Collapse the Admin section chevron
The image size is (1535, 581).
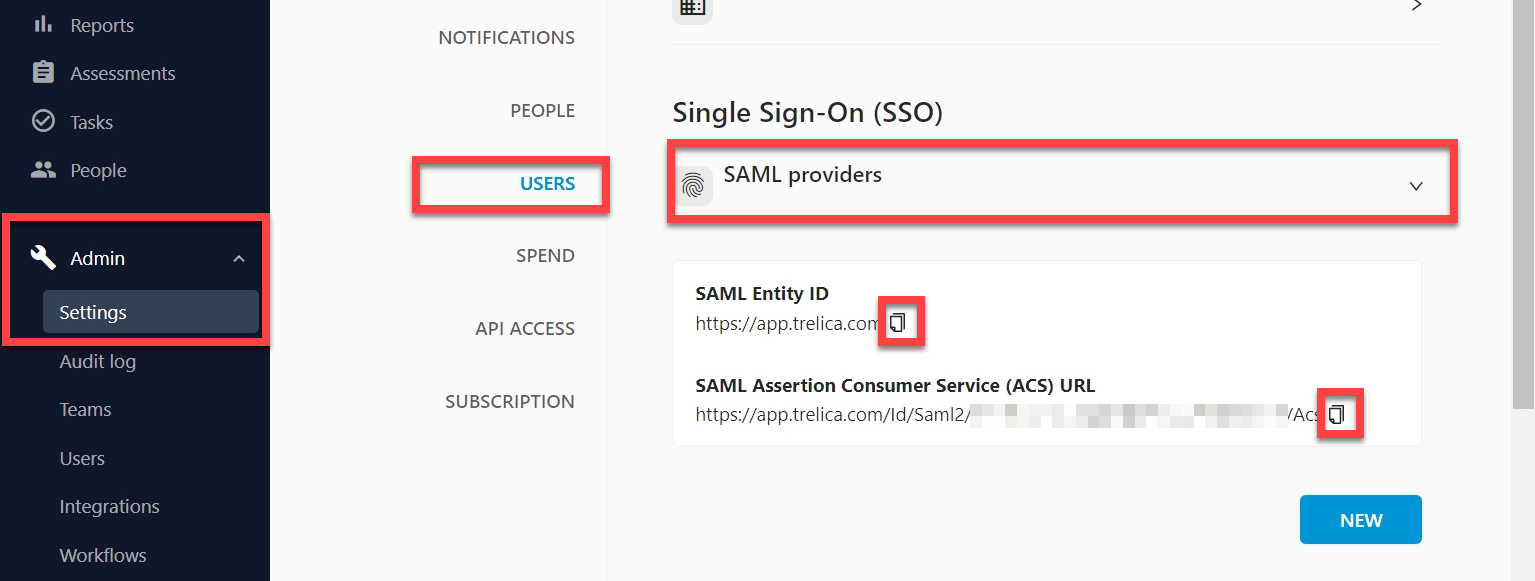pyautogui.click(x=239, y=259)
